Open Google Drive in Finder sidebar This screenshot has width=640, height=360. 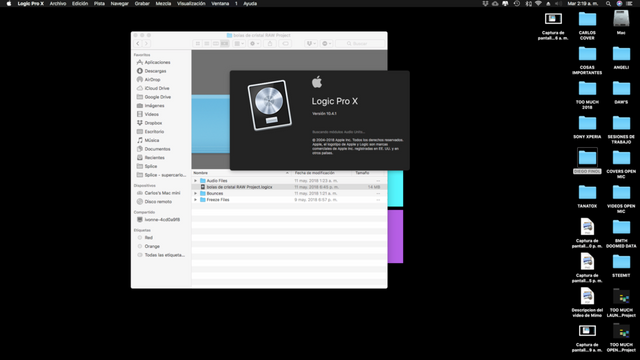[x=158, y=97]
